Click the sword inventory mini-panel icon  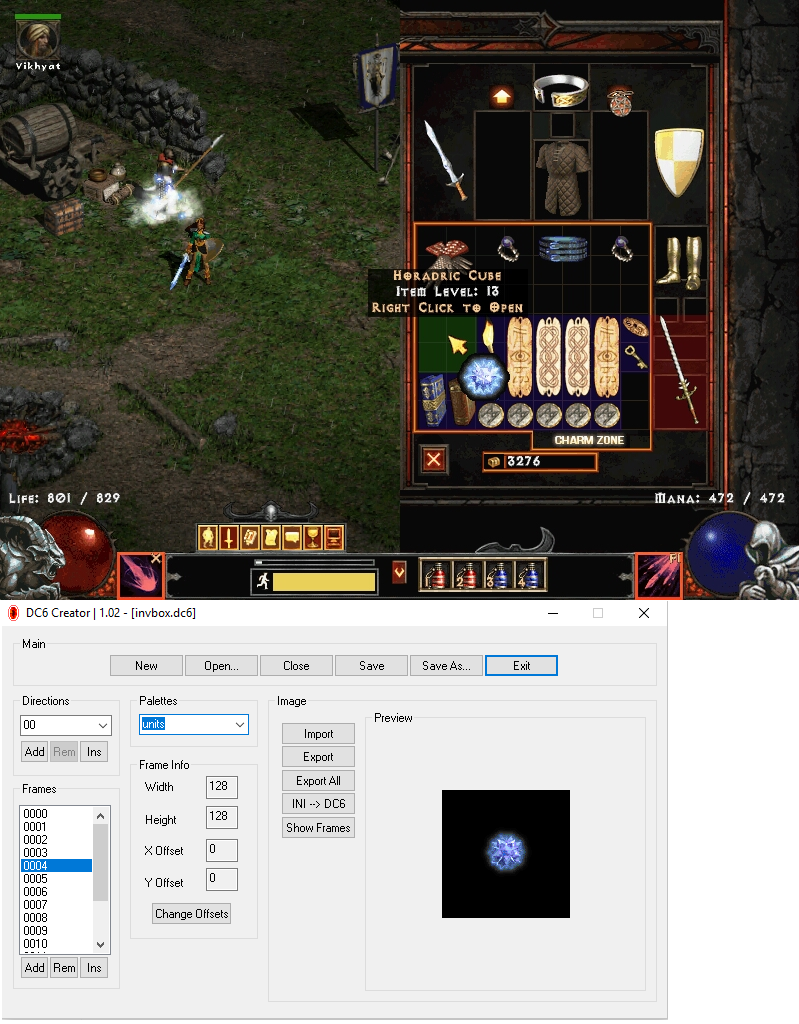[x=229, y=537]
